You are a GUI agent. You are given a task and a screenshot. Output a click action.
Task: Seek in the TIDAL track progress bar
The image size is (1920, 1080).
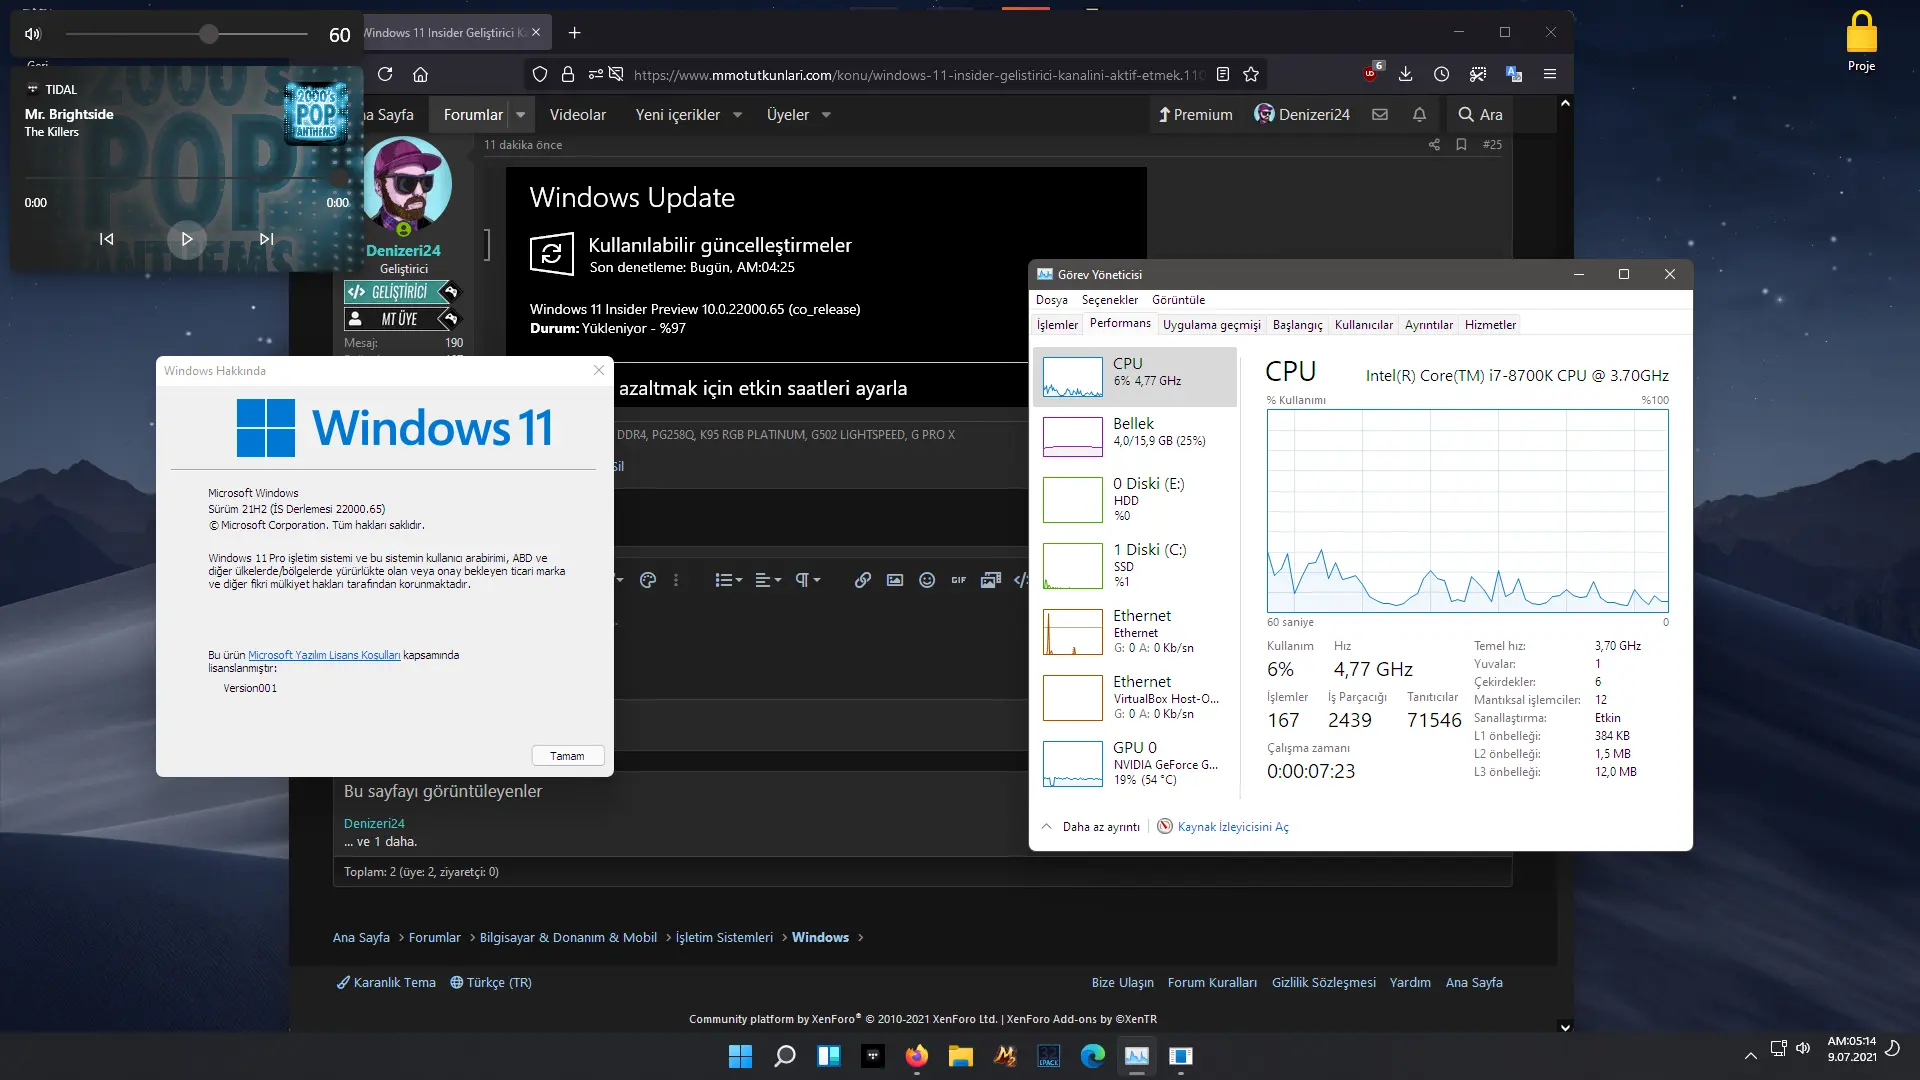186,179
